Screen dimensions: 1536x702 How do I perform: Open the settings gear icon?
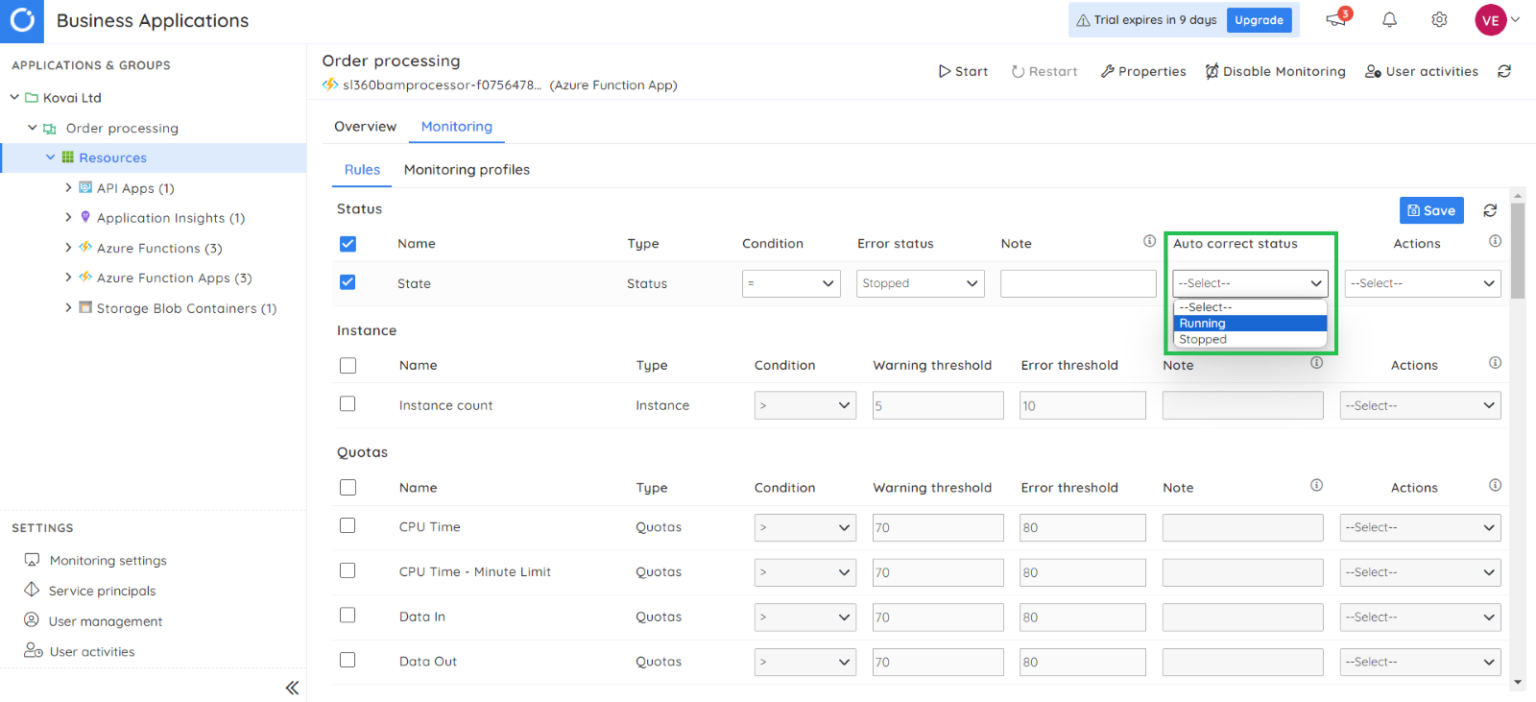point(1438,20)
